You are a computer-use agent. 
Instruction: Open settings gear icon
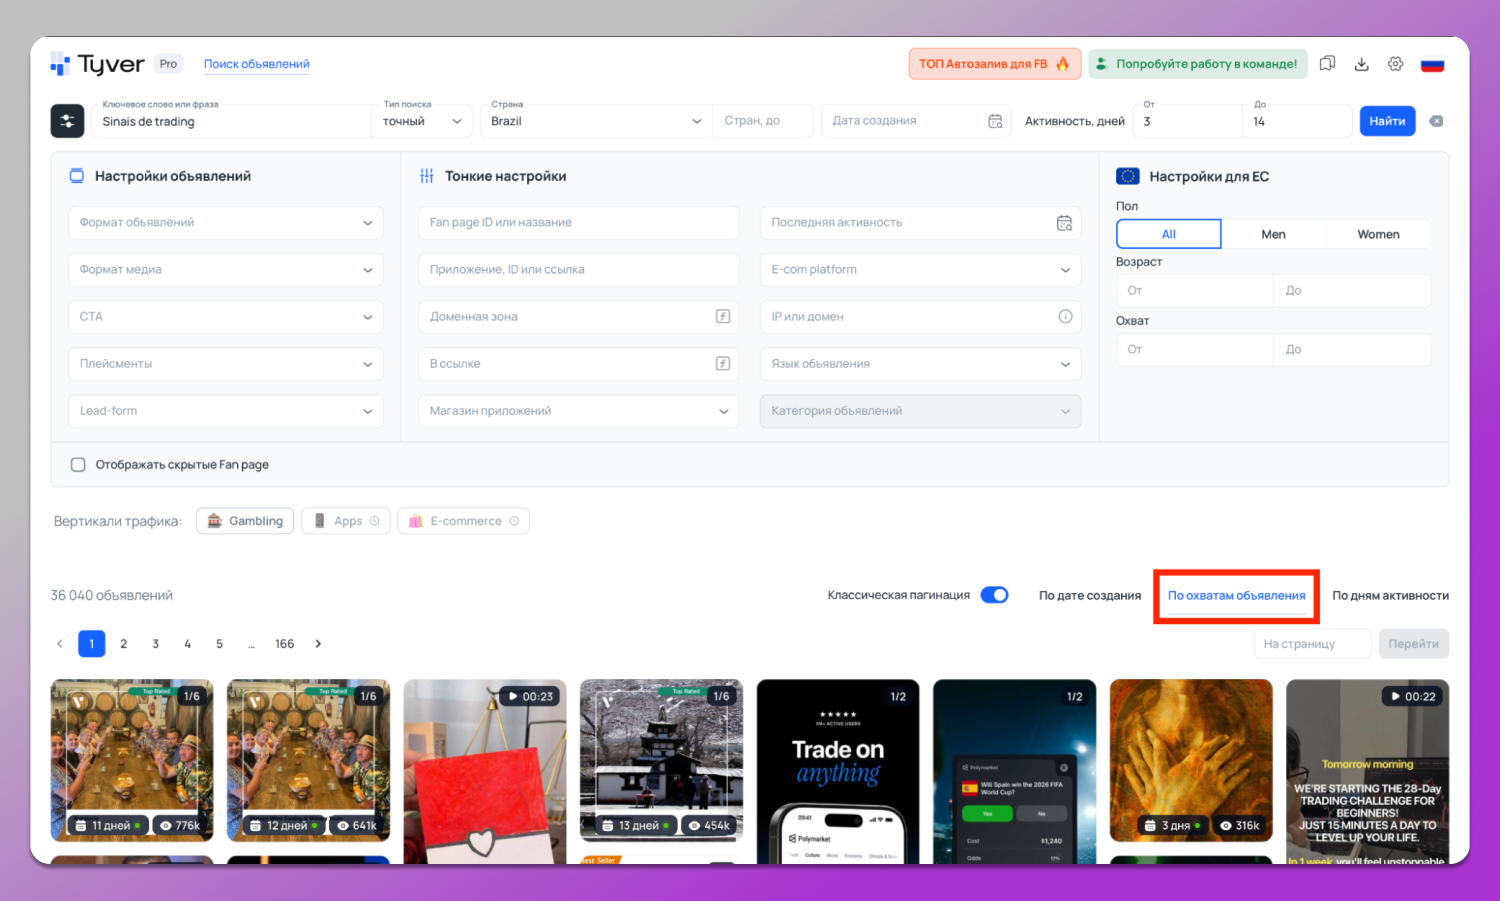[1395, 64]
